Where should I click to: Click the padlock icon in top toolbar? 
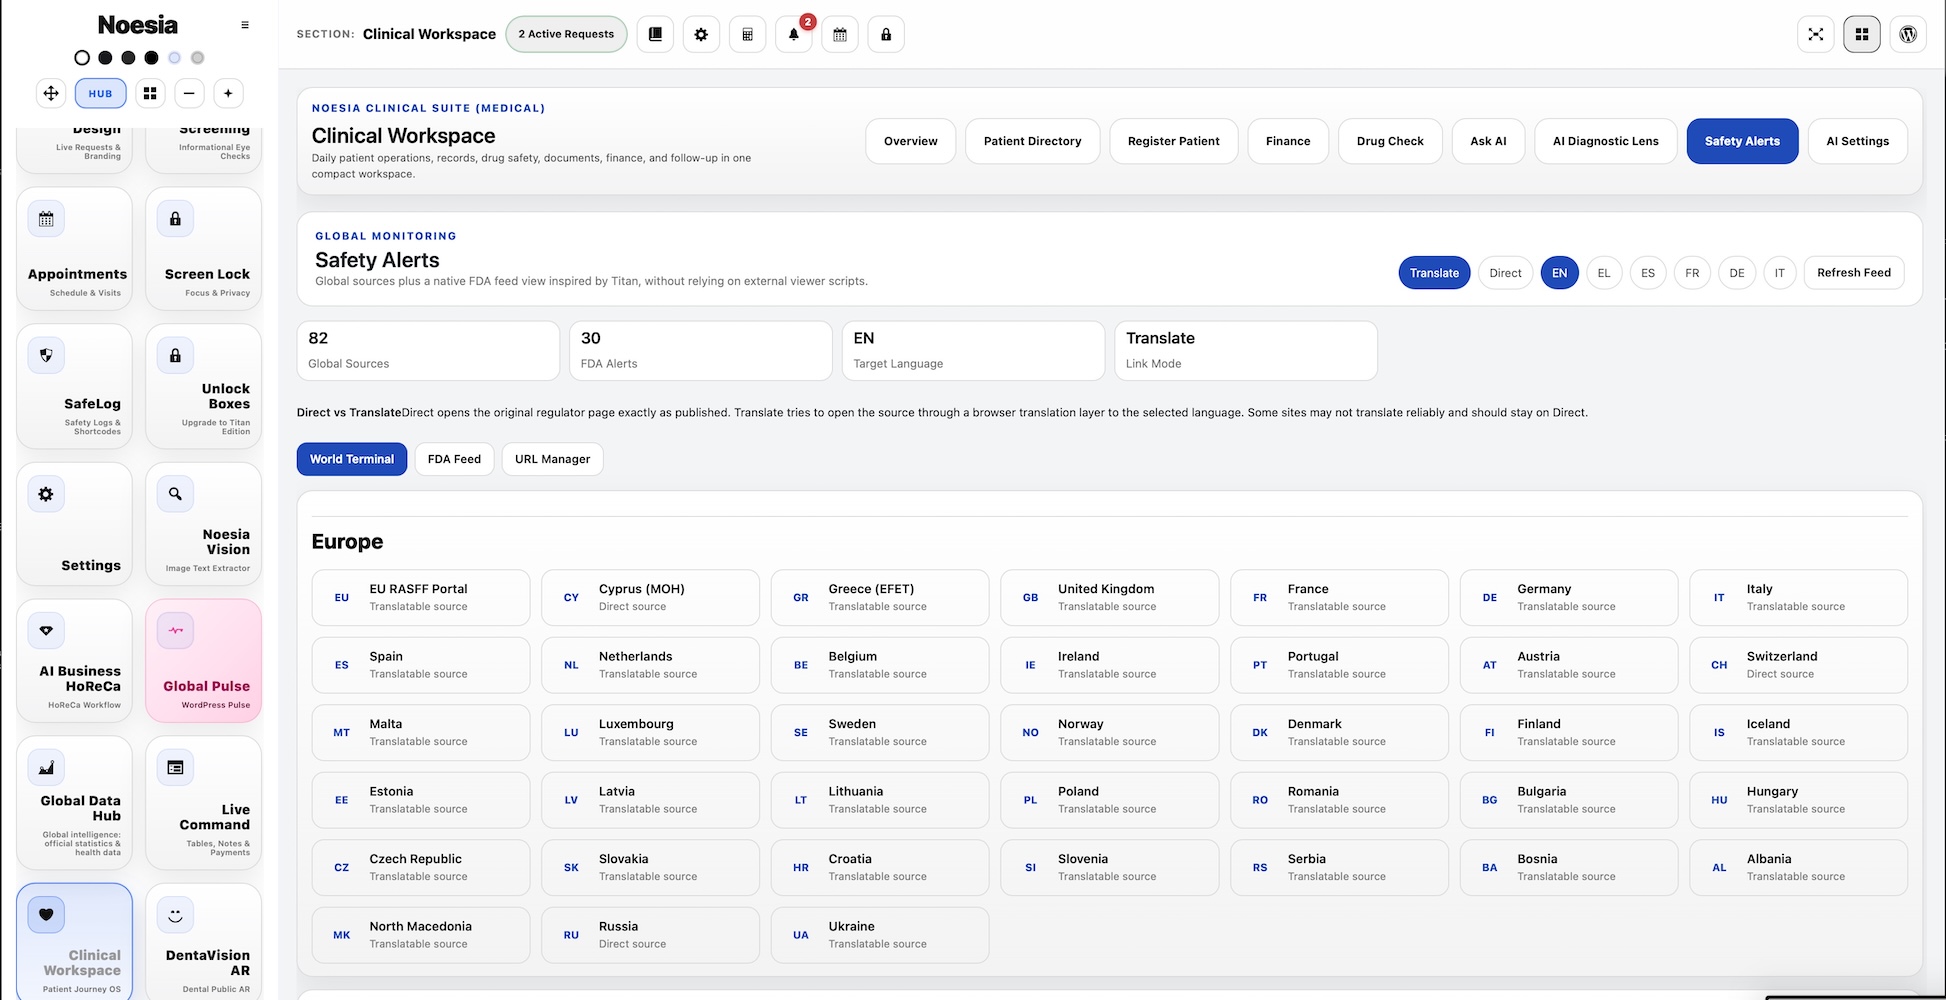(886, 34)
